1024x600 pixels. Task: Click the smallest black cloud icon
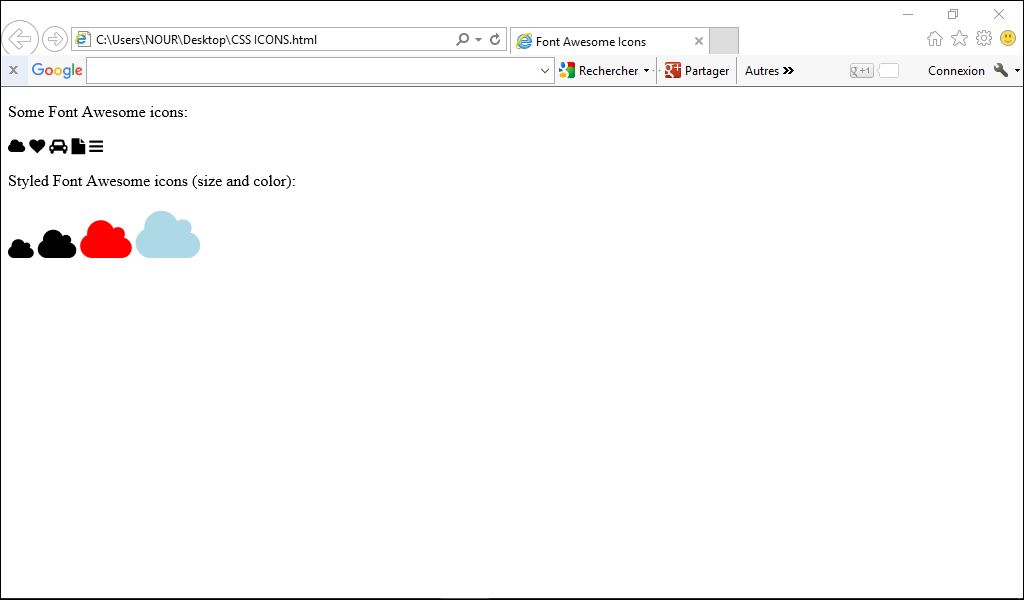(19, 247)
